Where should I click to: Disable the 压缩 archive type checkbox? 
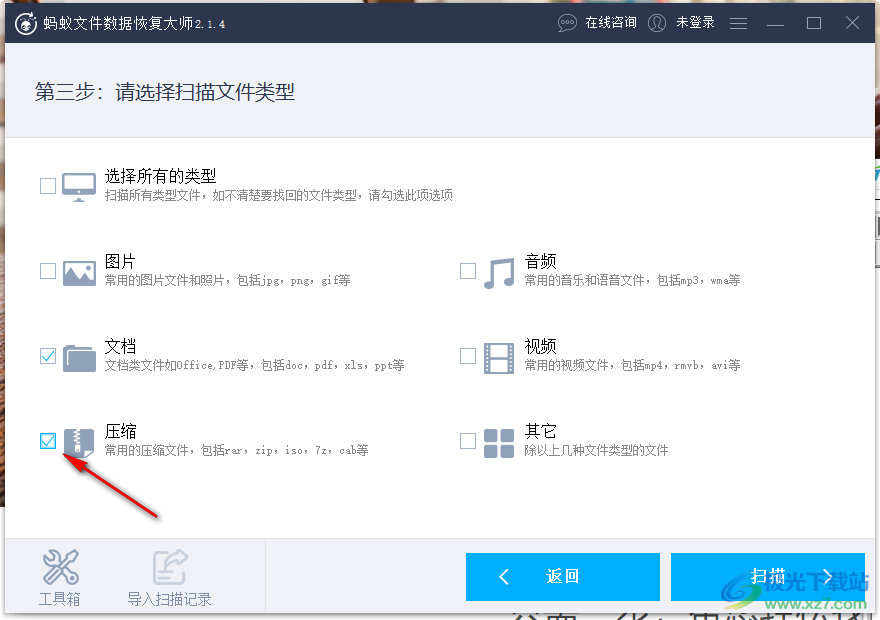46,440
